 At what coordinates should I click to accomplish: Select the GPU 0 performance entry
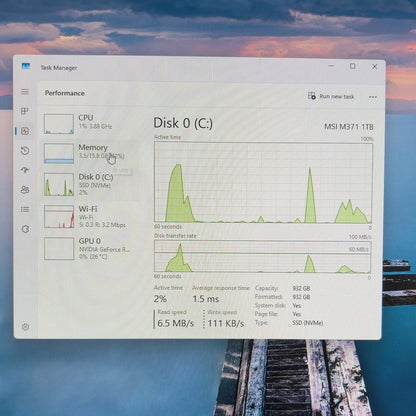(x=91, y=248)
